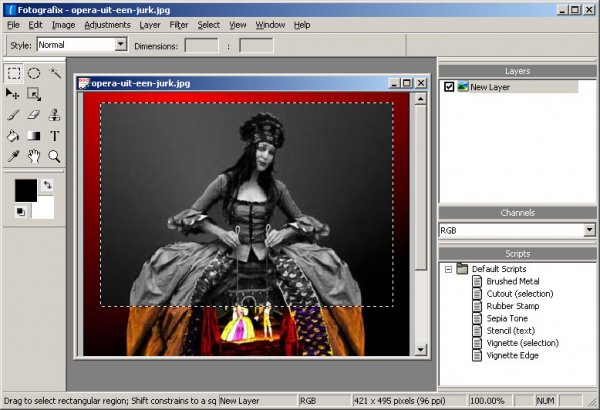The height and width of the screenshot is (410, 600).
Task: Choose the Paint Bucket fill tool
Action: tap(13, 136)
